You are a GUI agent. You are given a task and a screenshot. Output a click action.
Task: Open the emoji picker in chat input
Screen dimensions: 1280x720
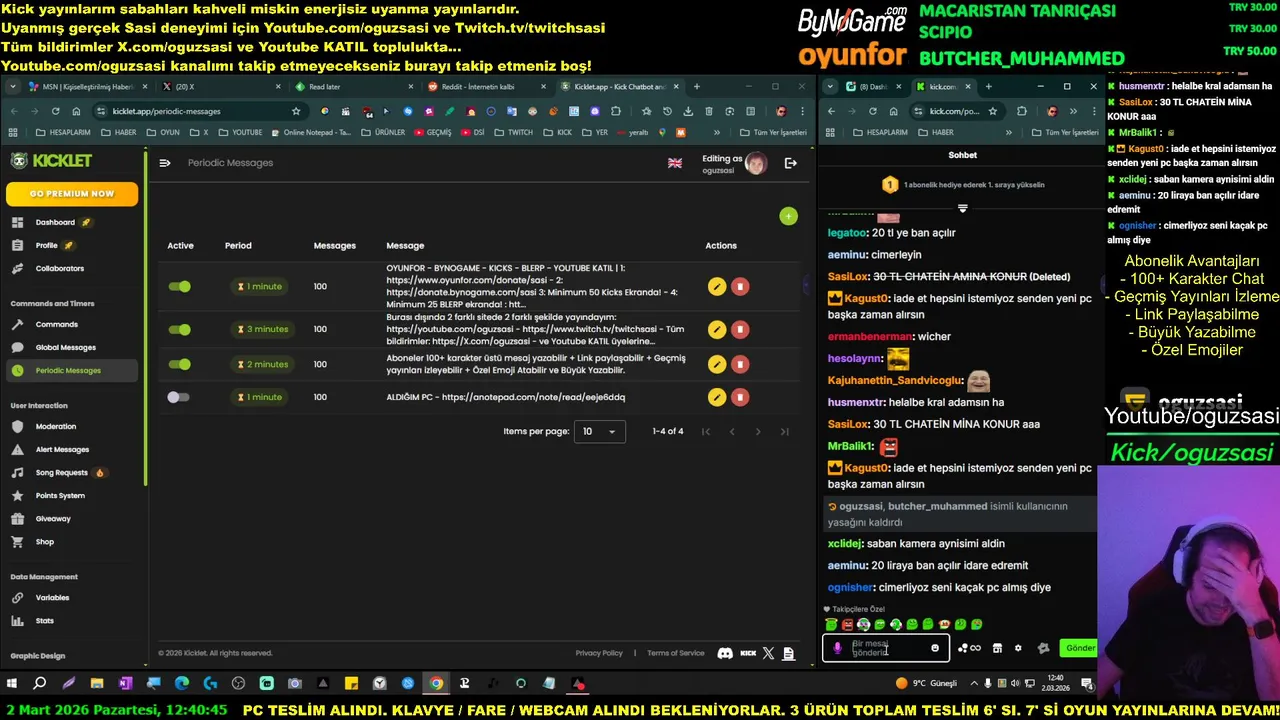pos(935,648)
